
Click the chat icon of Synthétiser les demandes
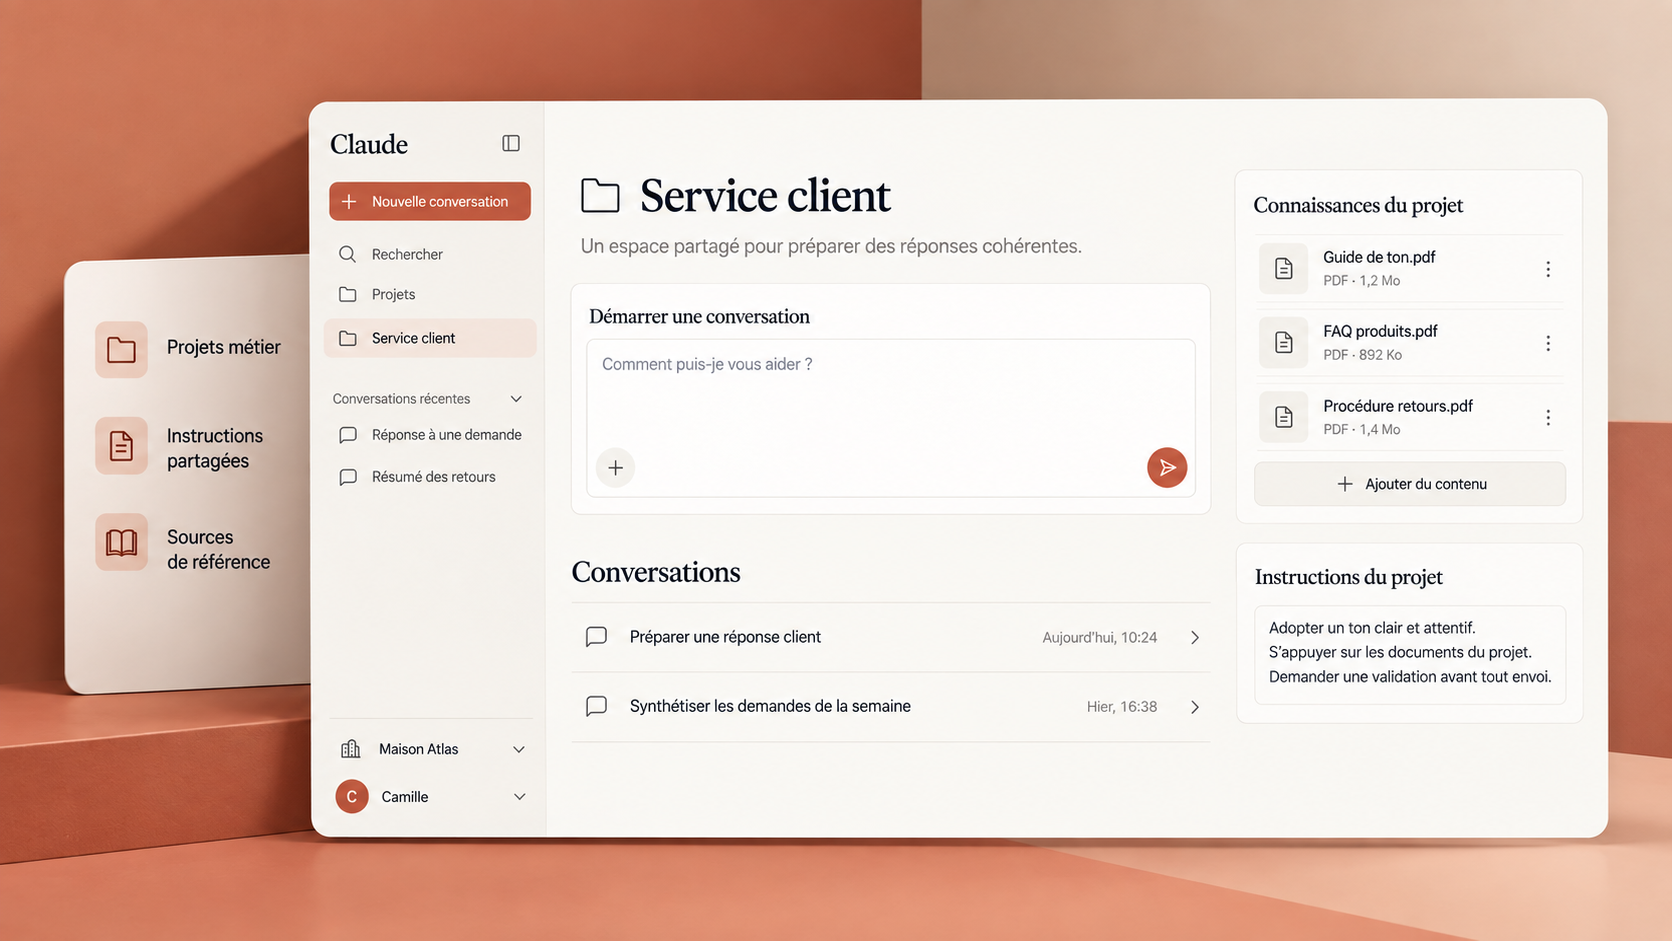coord(596,706)
